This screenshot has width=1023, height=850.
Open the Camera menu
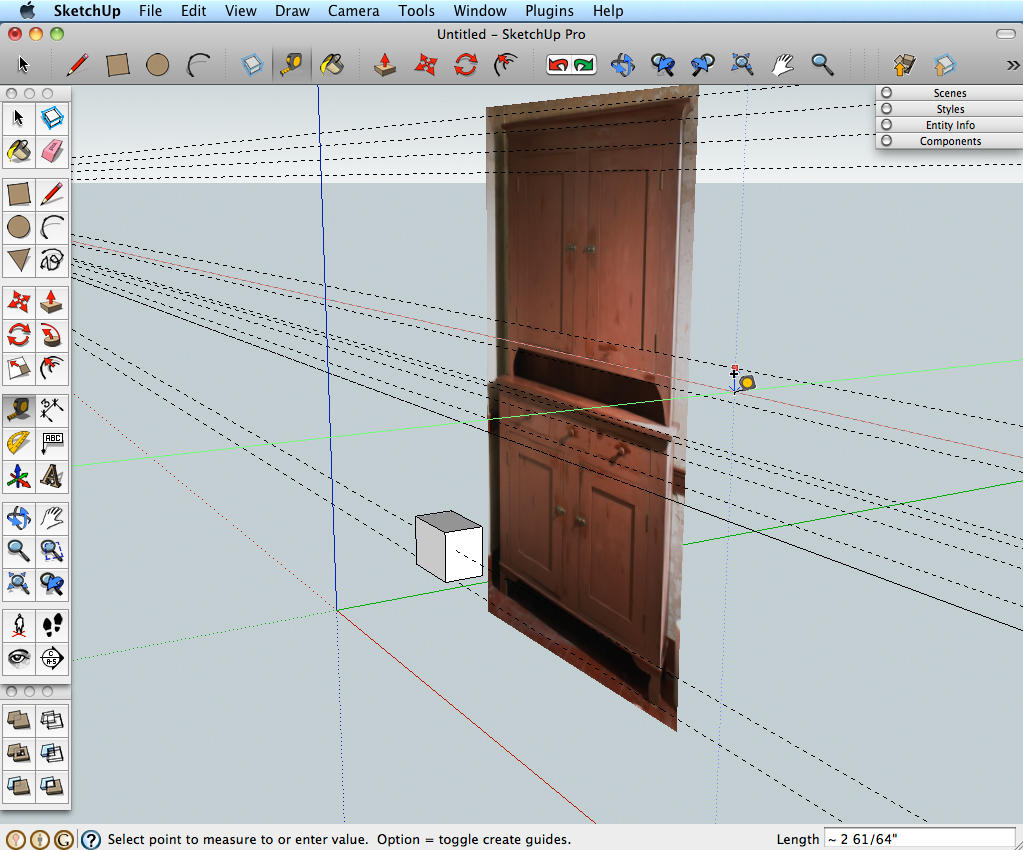pos(353,11)
